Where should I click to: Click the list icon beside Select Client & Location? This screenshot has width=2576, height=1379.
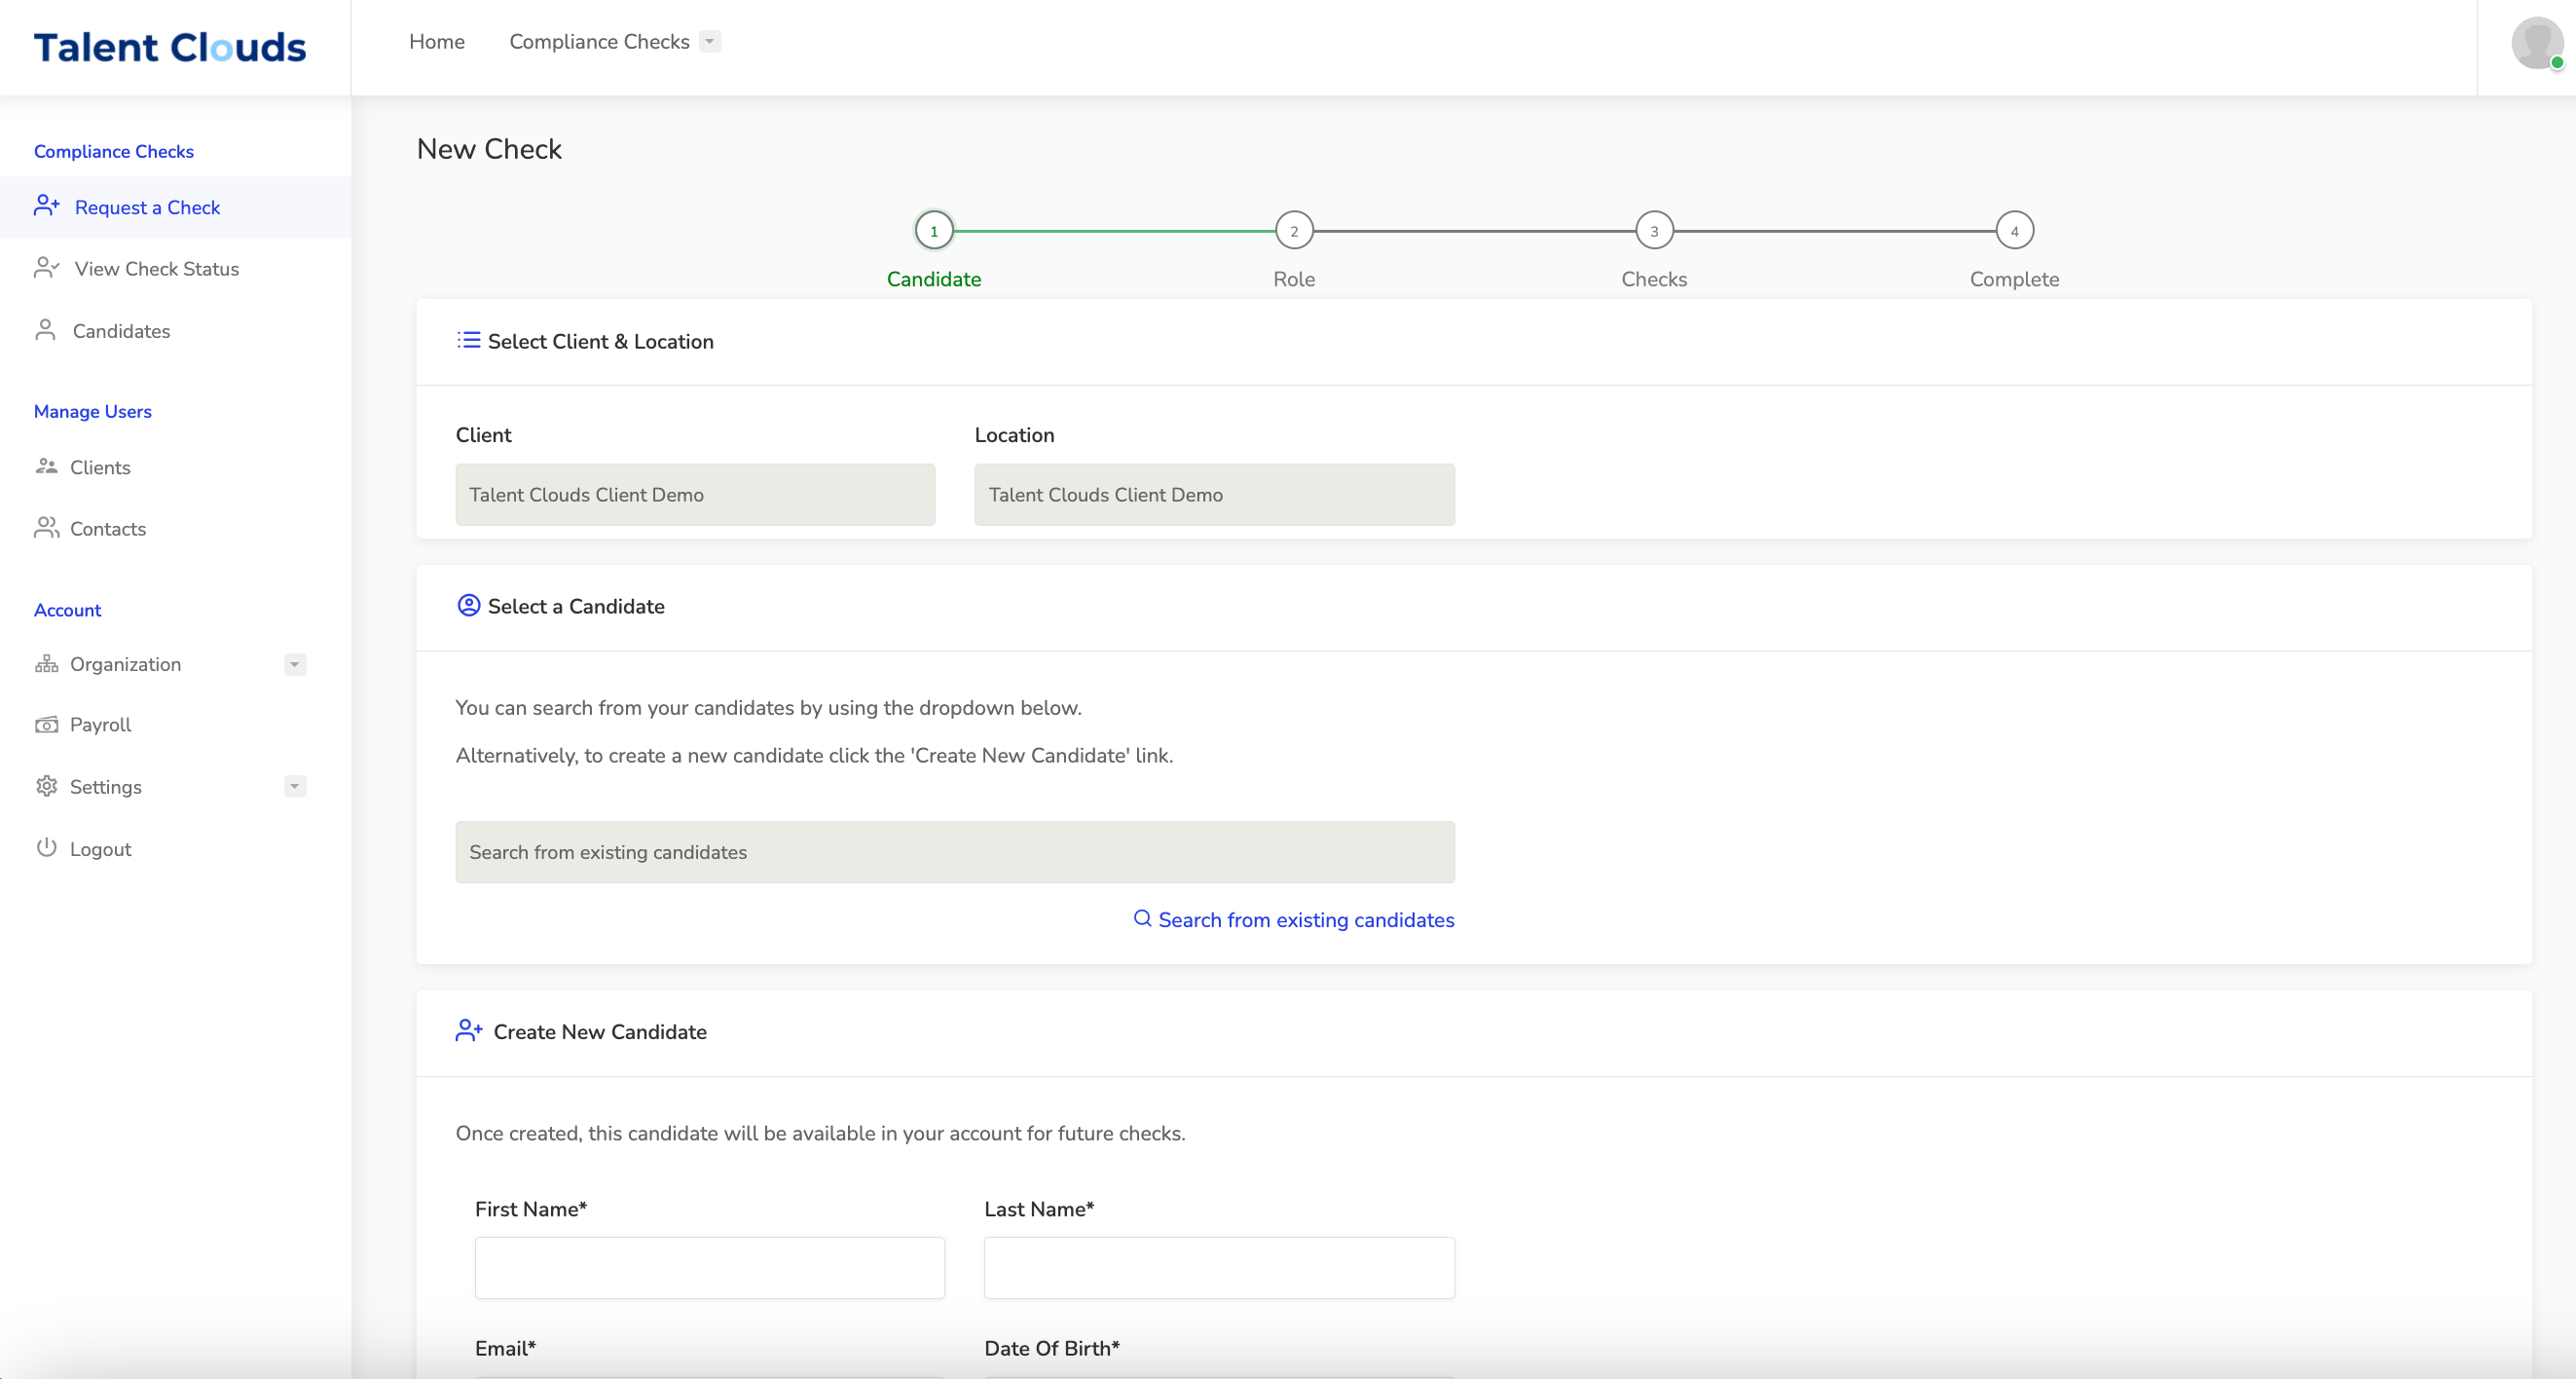pyautogui.click(x=468, y=340)
